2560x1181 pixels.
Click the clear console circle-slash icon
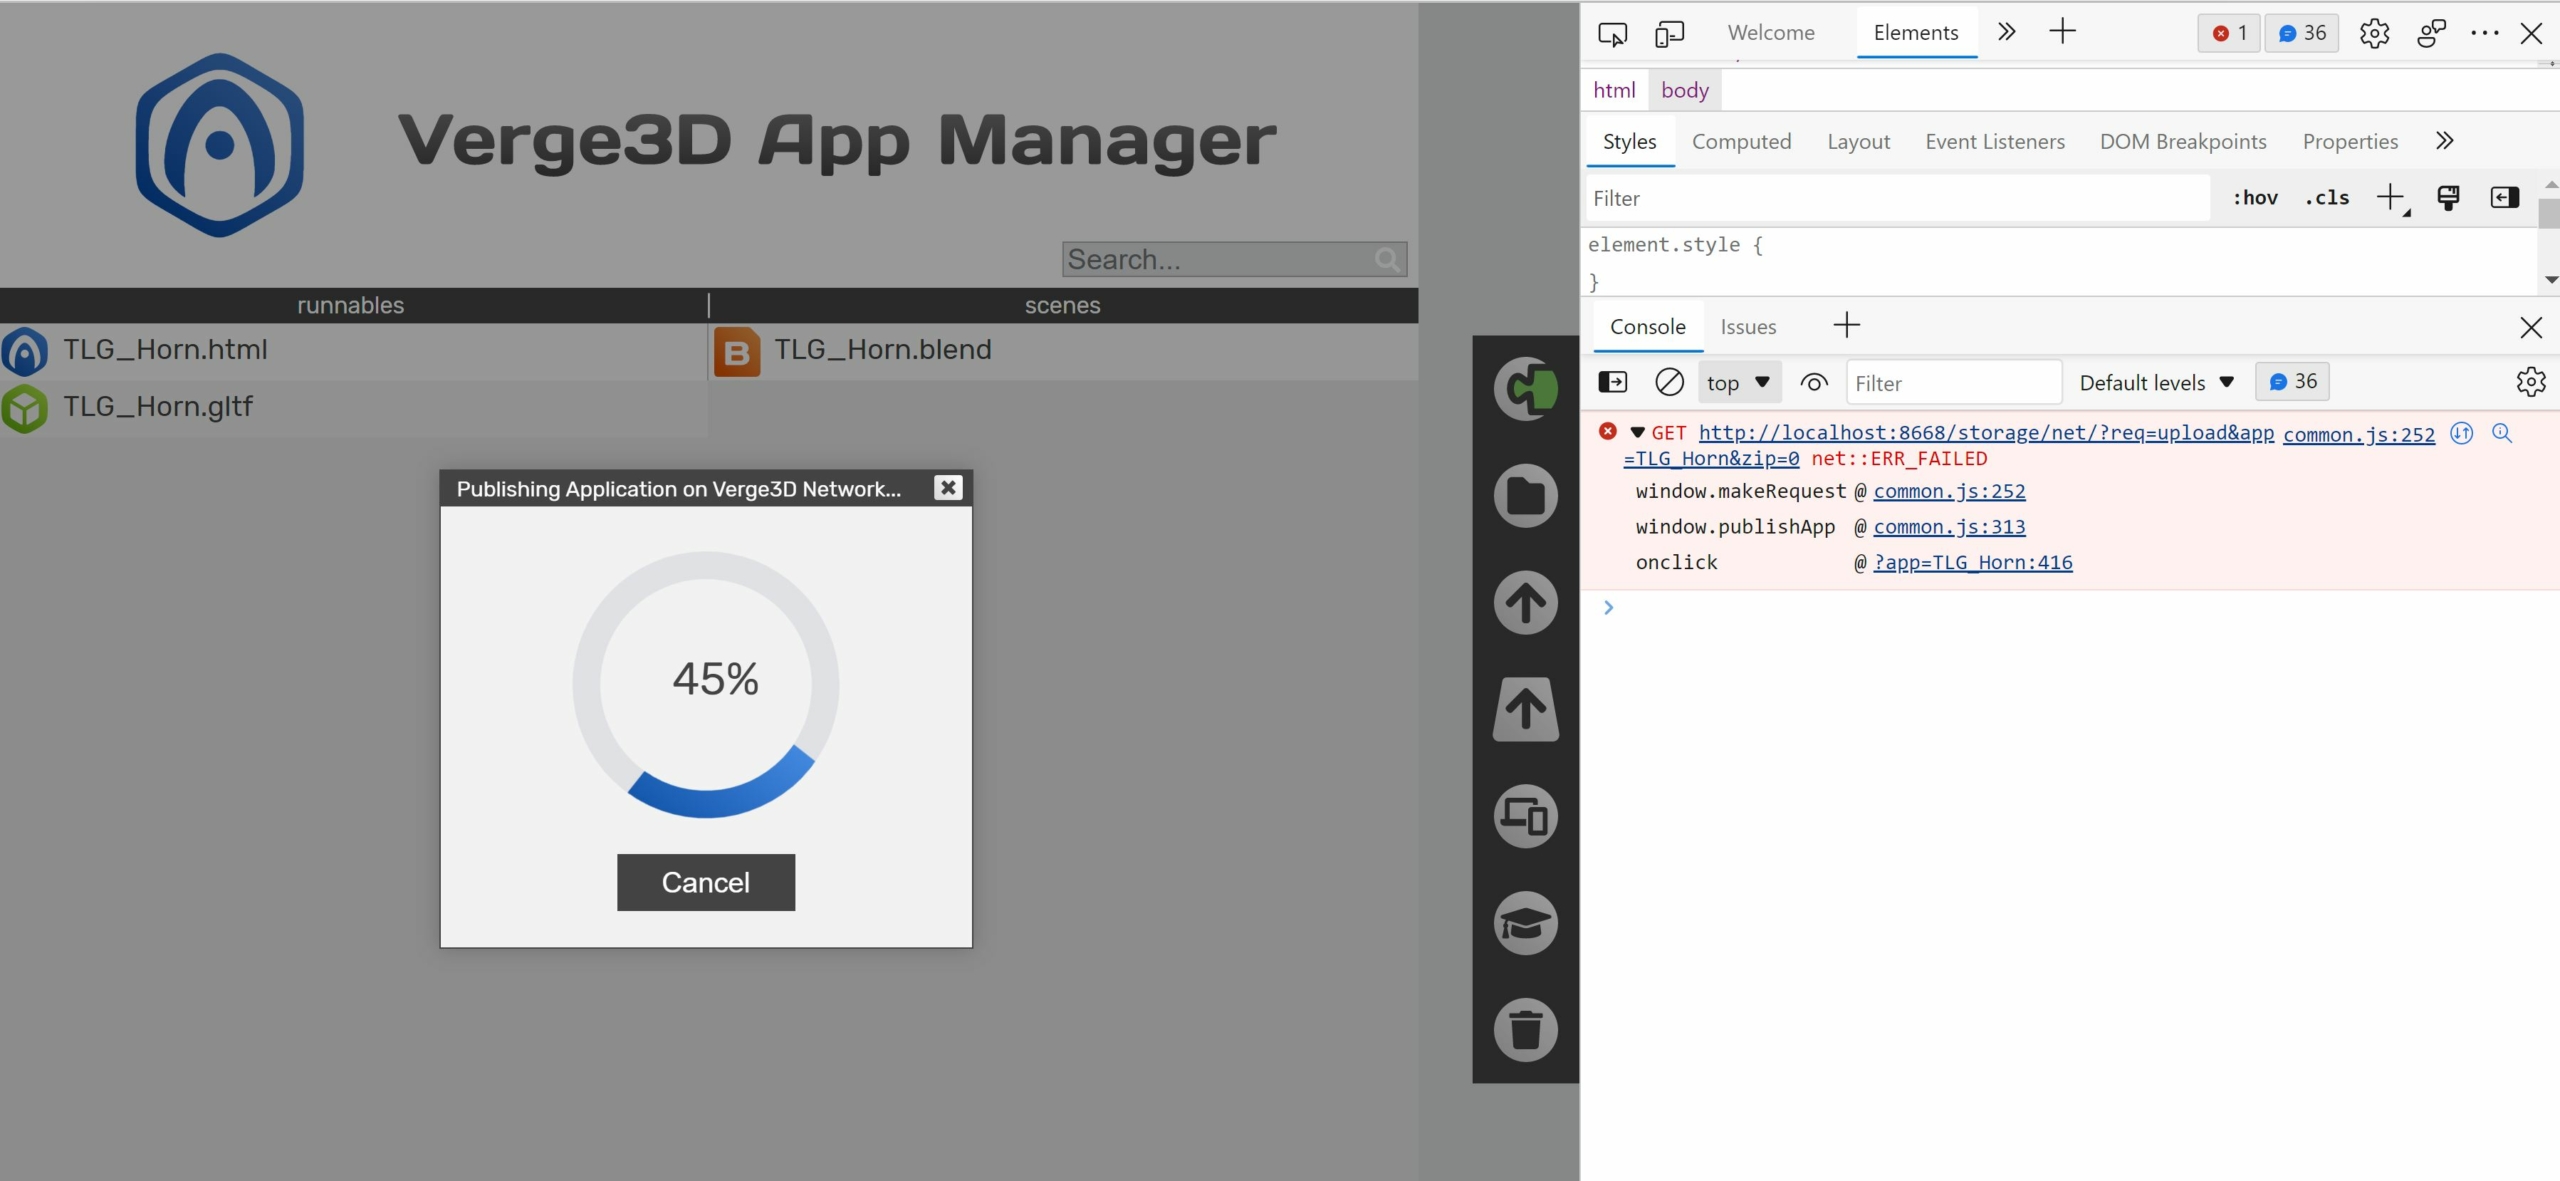click(1669, 382)
